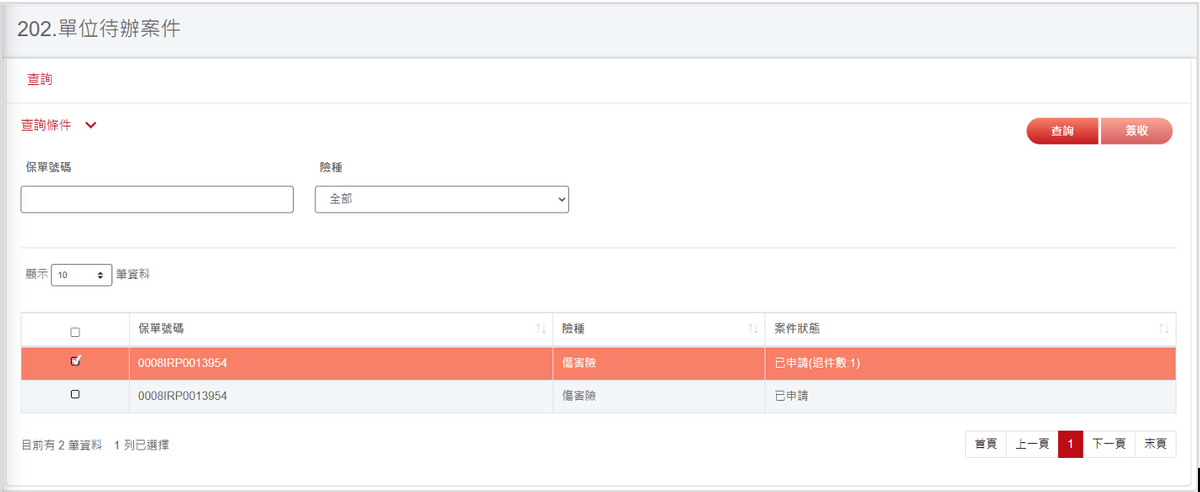
Task: Select page 1 in pagination
Action: [1070, 444]
